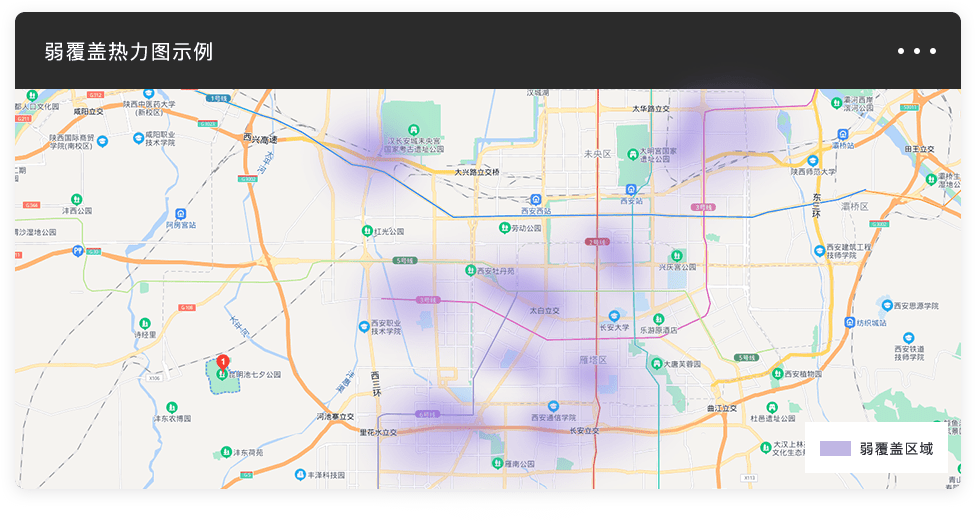Select the 灞河西岸滨河公园 park icon

837,103
